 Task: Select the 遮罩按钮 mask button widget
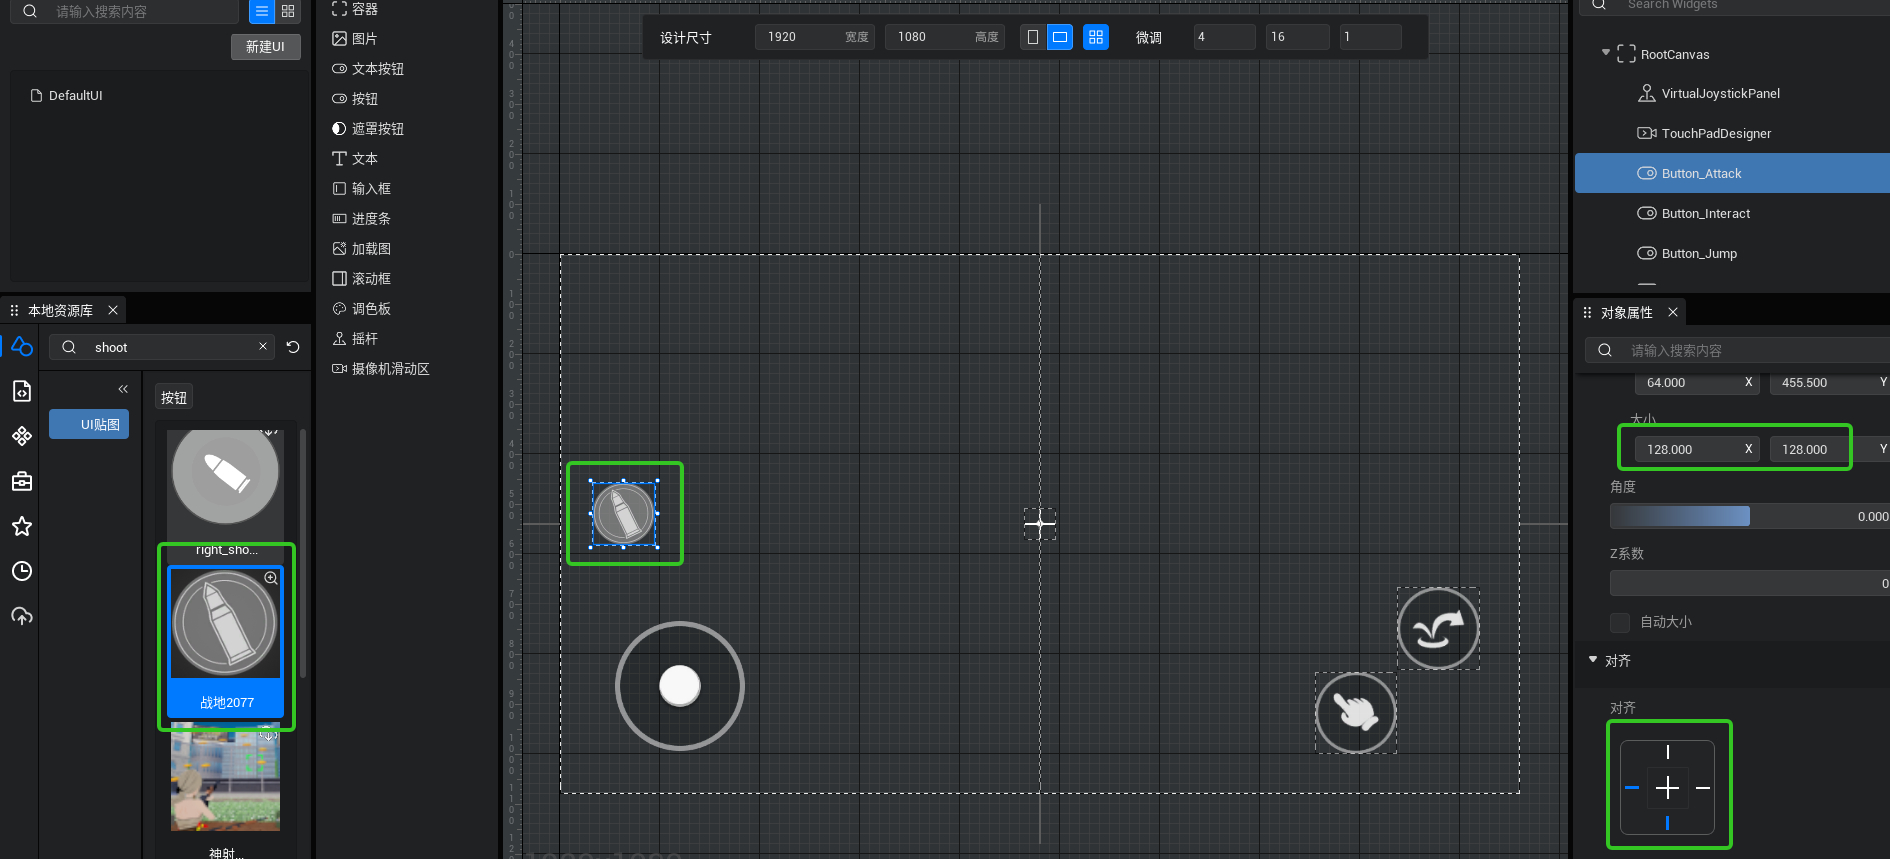tap(368, 129)
